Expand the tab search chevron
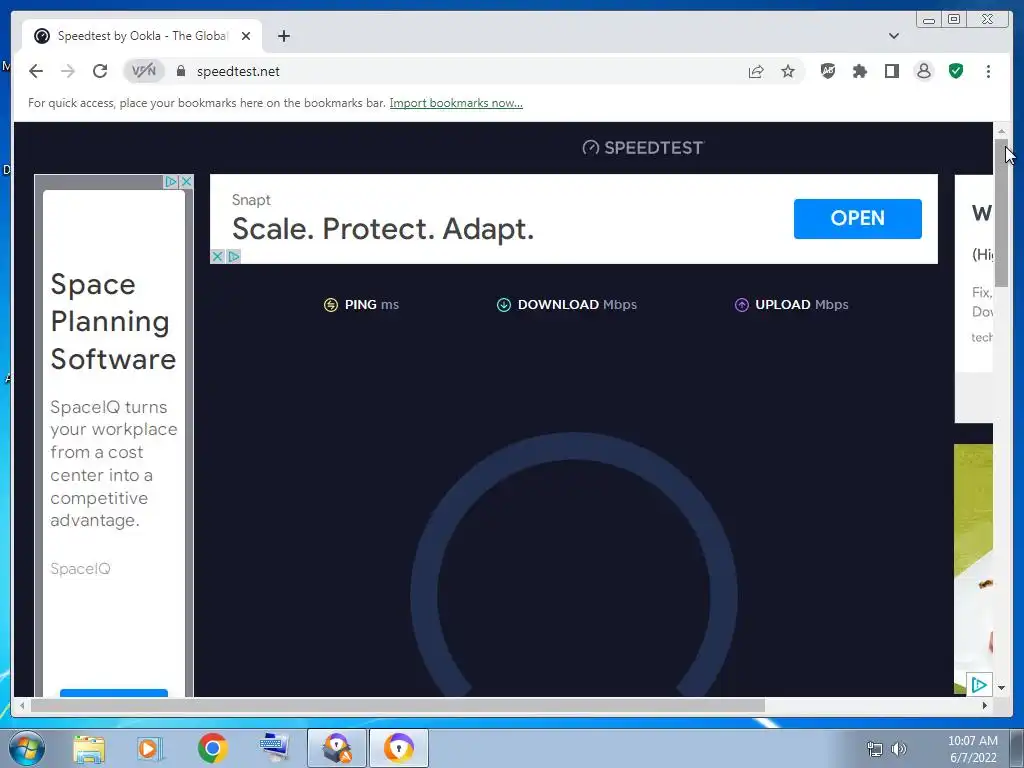Image resolution: width=1024 pixels, height=768 pixels. (894, 36)
